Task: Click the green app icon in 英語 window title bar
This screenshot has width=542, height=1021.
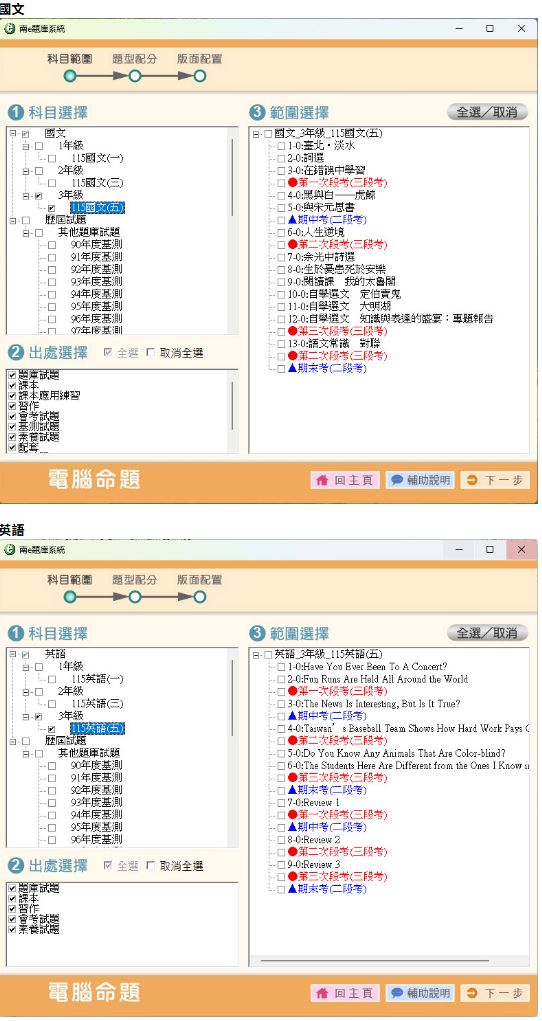Action: click(9, 550)
